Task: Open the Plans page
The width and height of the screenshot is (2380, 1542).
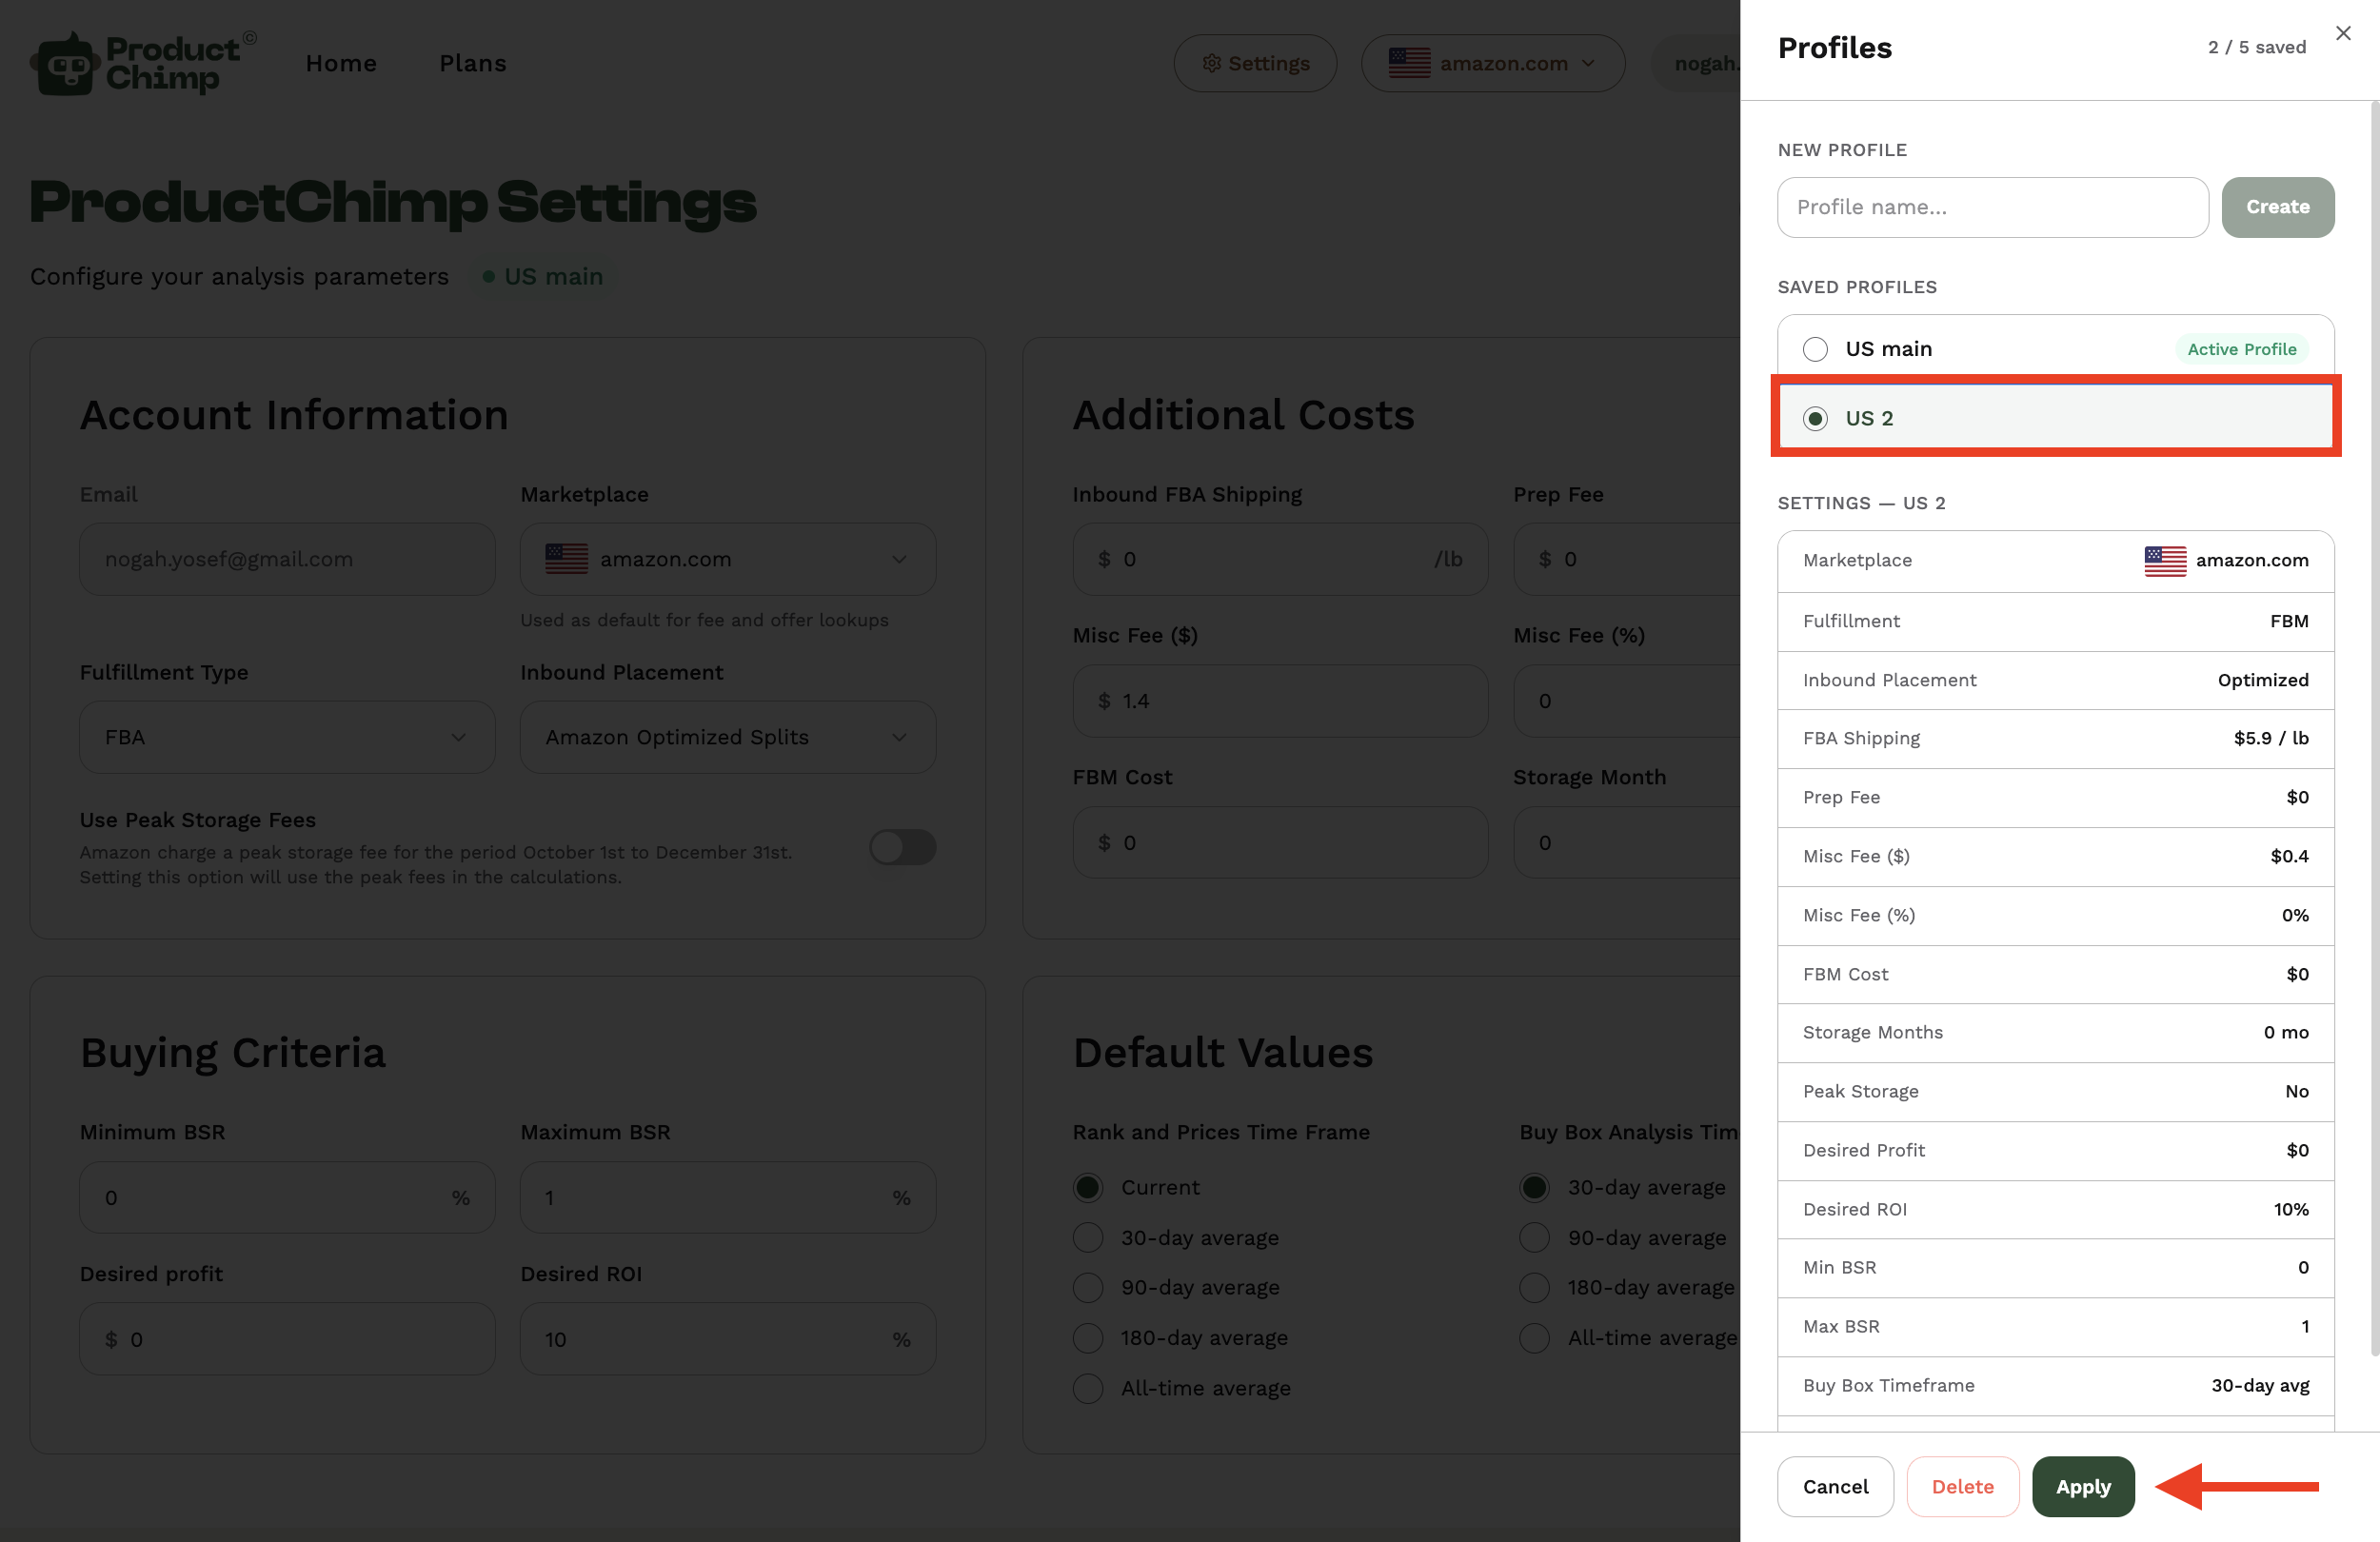Action: (x=473, y=63)
